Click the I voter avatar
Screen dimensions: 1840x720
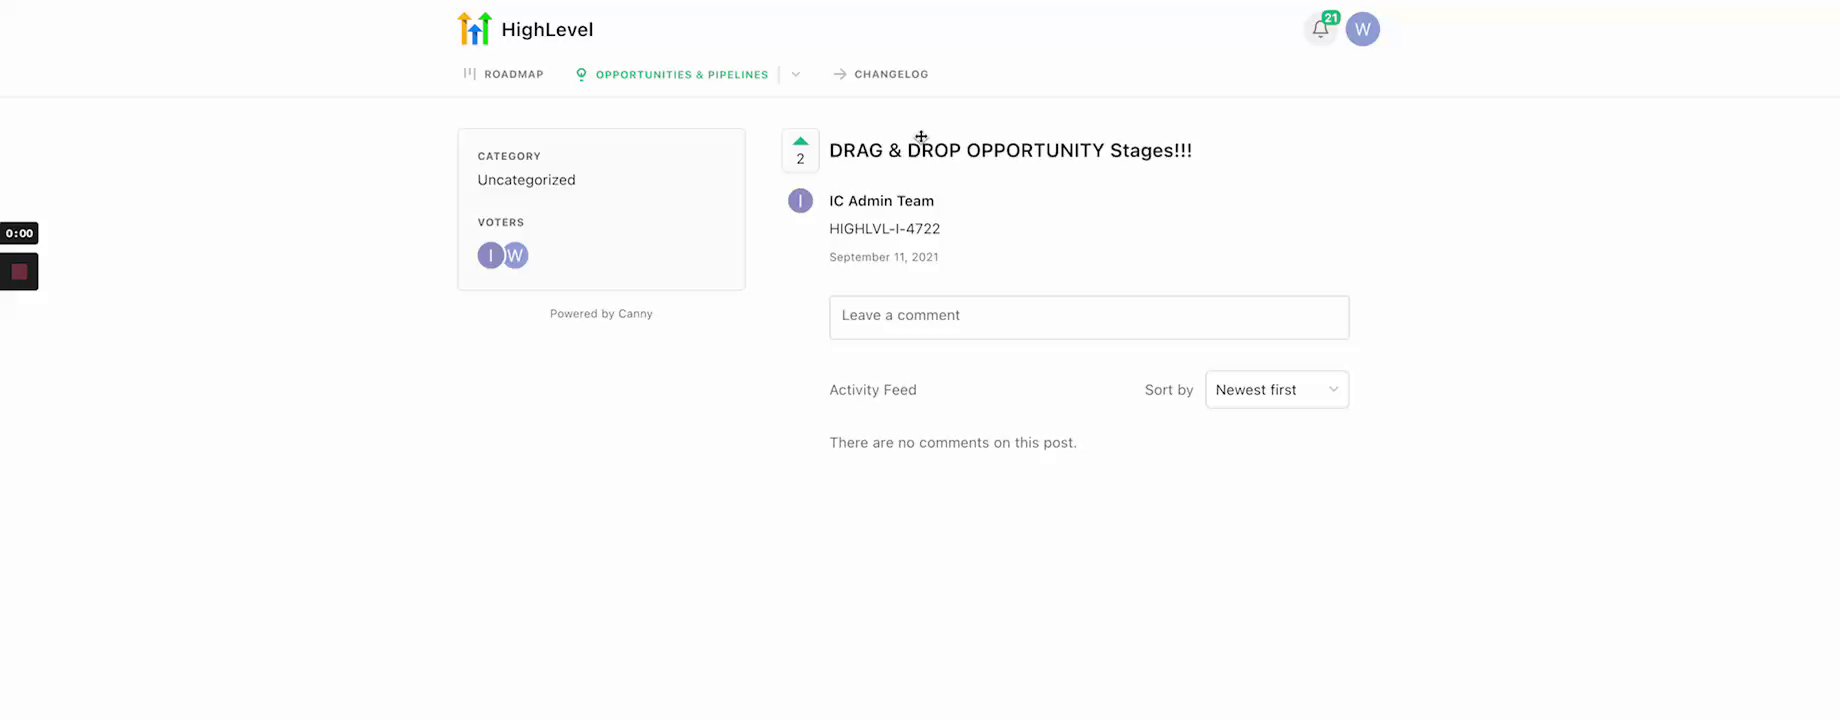pyautogui.click(x=489, y=256)
